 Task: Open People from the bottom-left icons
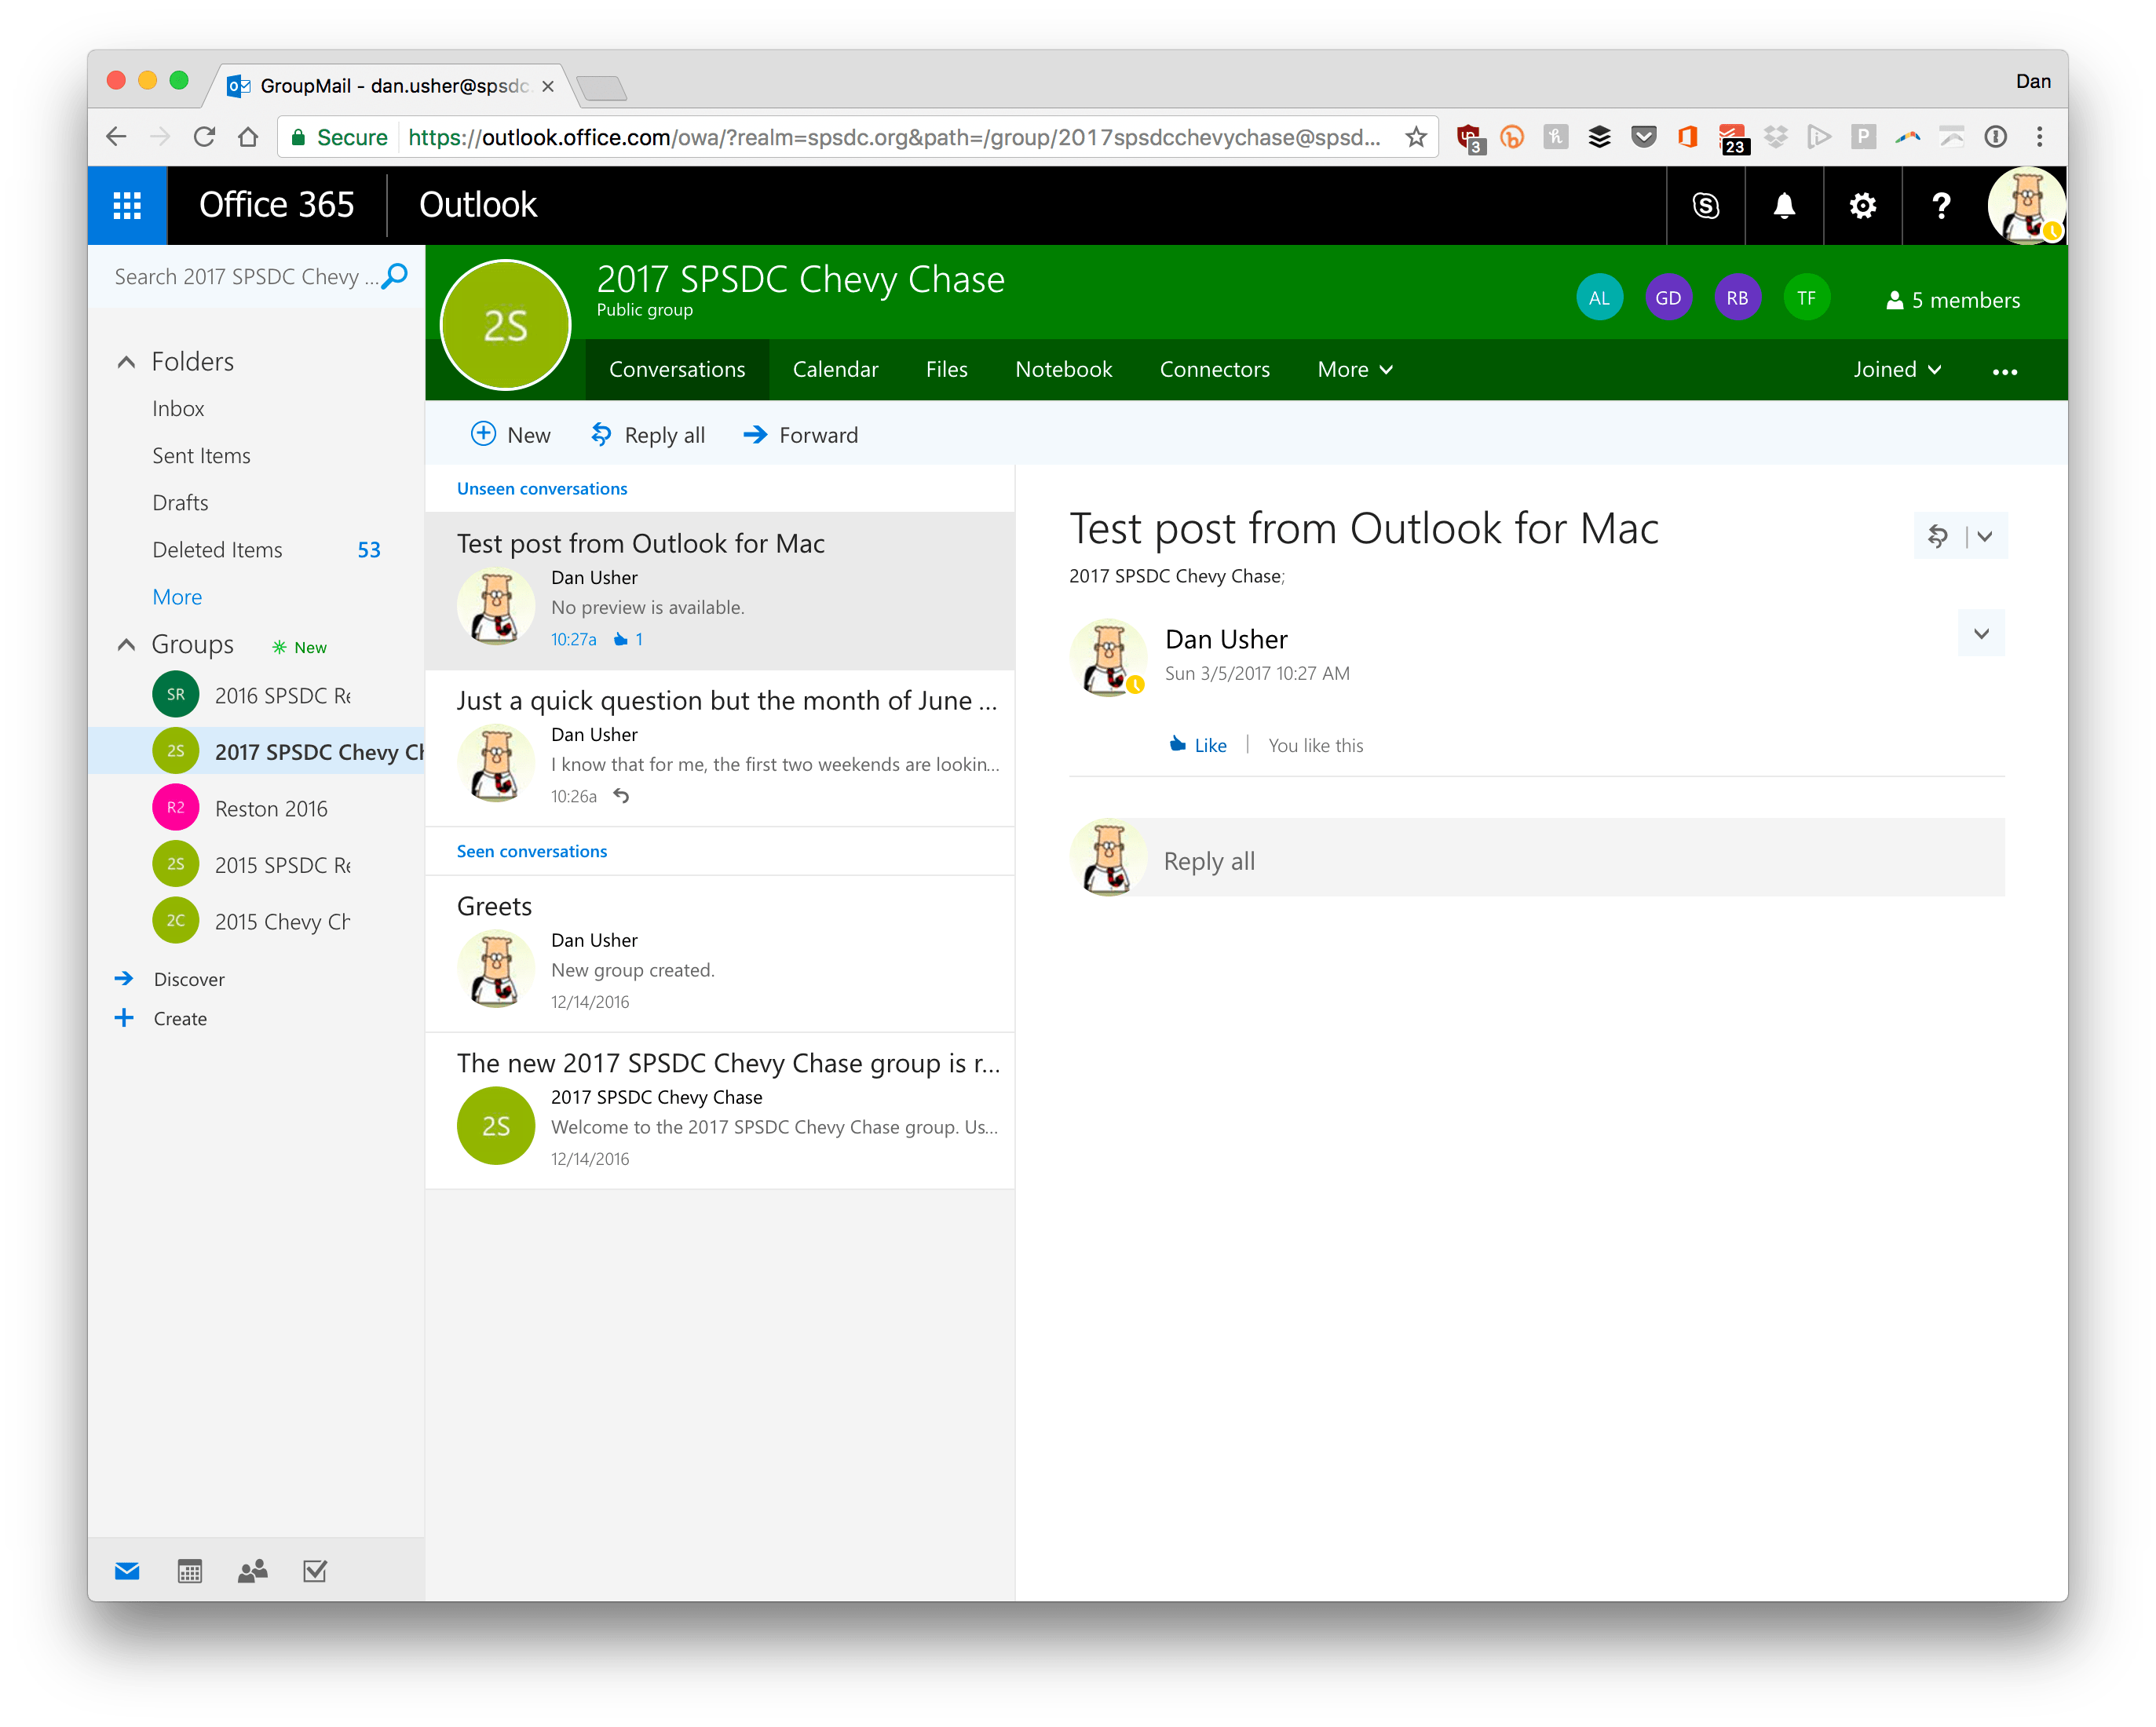click(252, 1570)
